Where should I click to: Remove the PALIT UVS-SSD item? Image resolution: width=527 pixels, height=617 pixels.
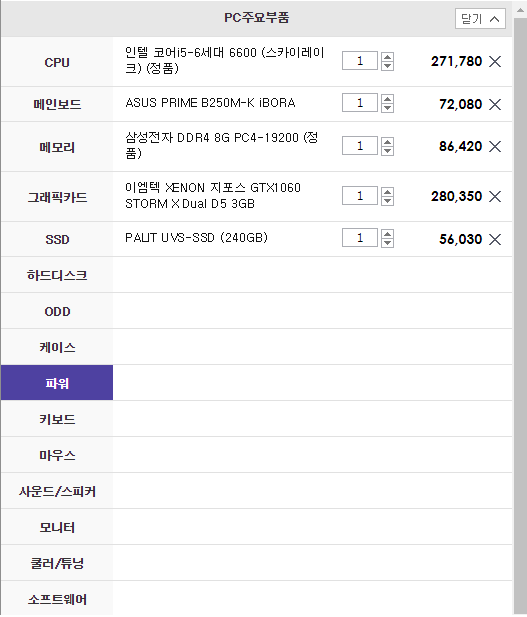point(495,239)
